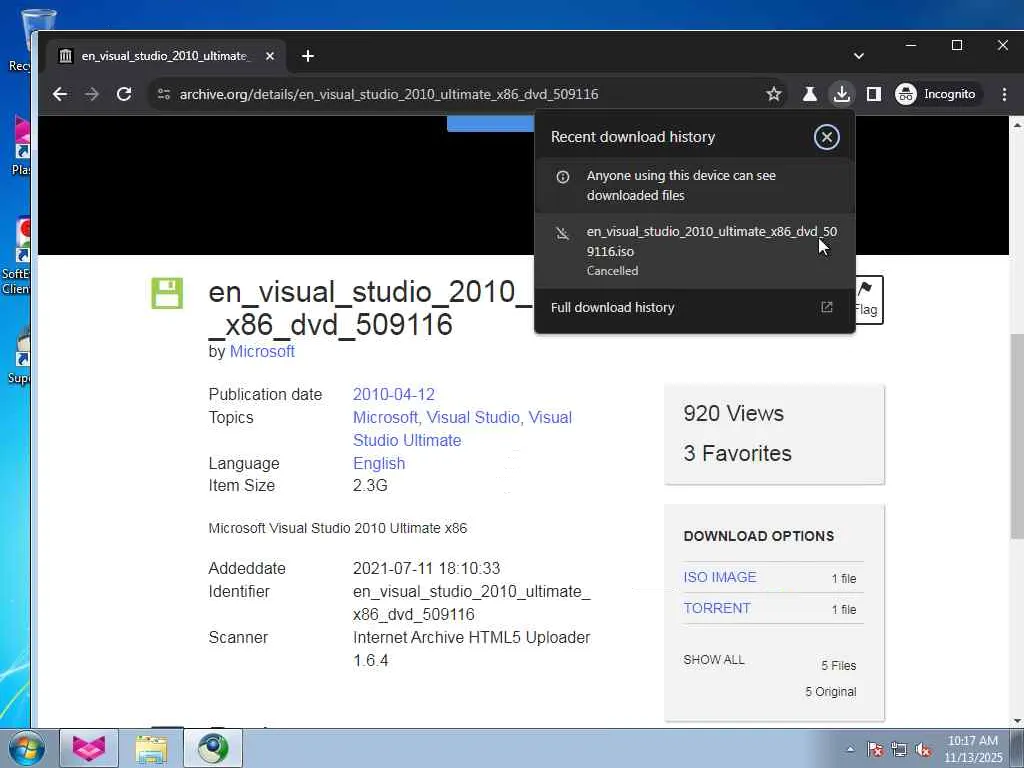The width and height of the screenshot is (1024, 768).
Task: Click the 5 Files count text
Action: click(x=839, y=665)
